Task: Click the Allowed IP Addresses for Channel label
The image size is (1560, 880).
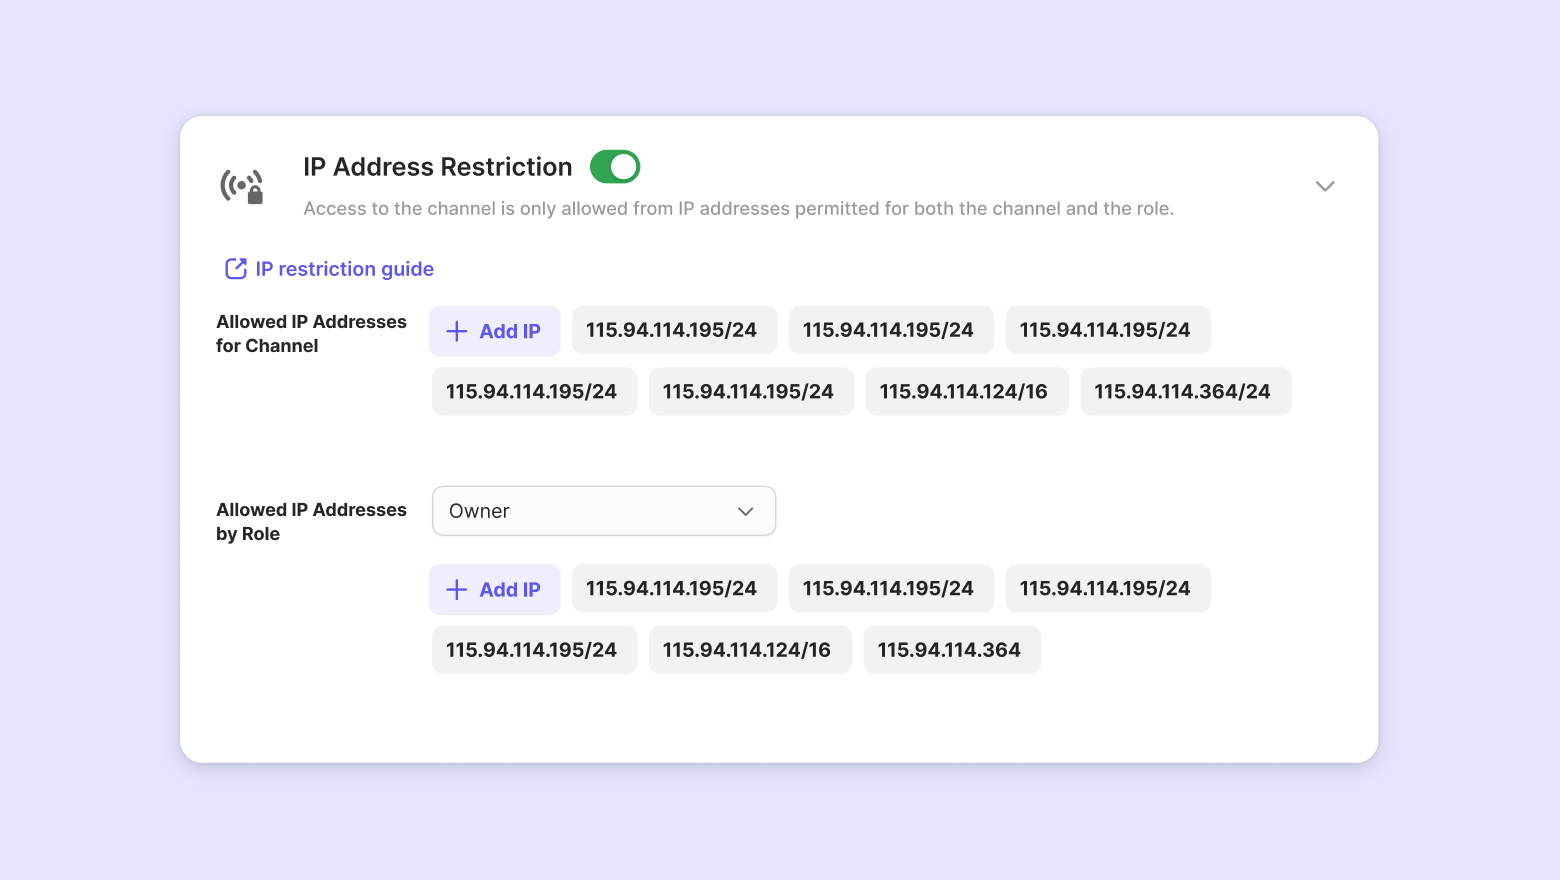Action: point(311,334)
